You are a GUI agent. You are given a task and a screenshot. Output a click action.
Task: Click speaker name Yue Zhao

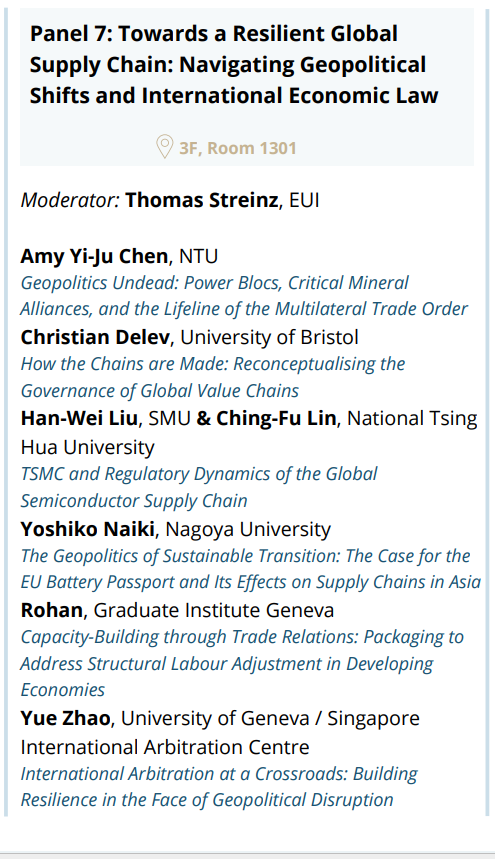65,718
